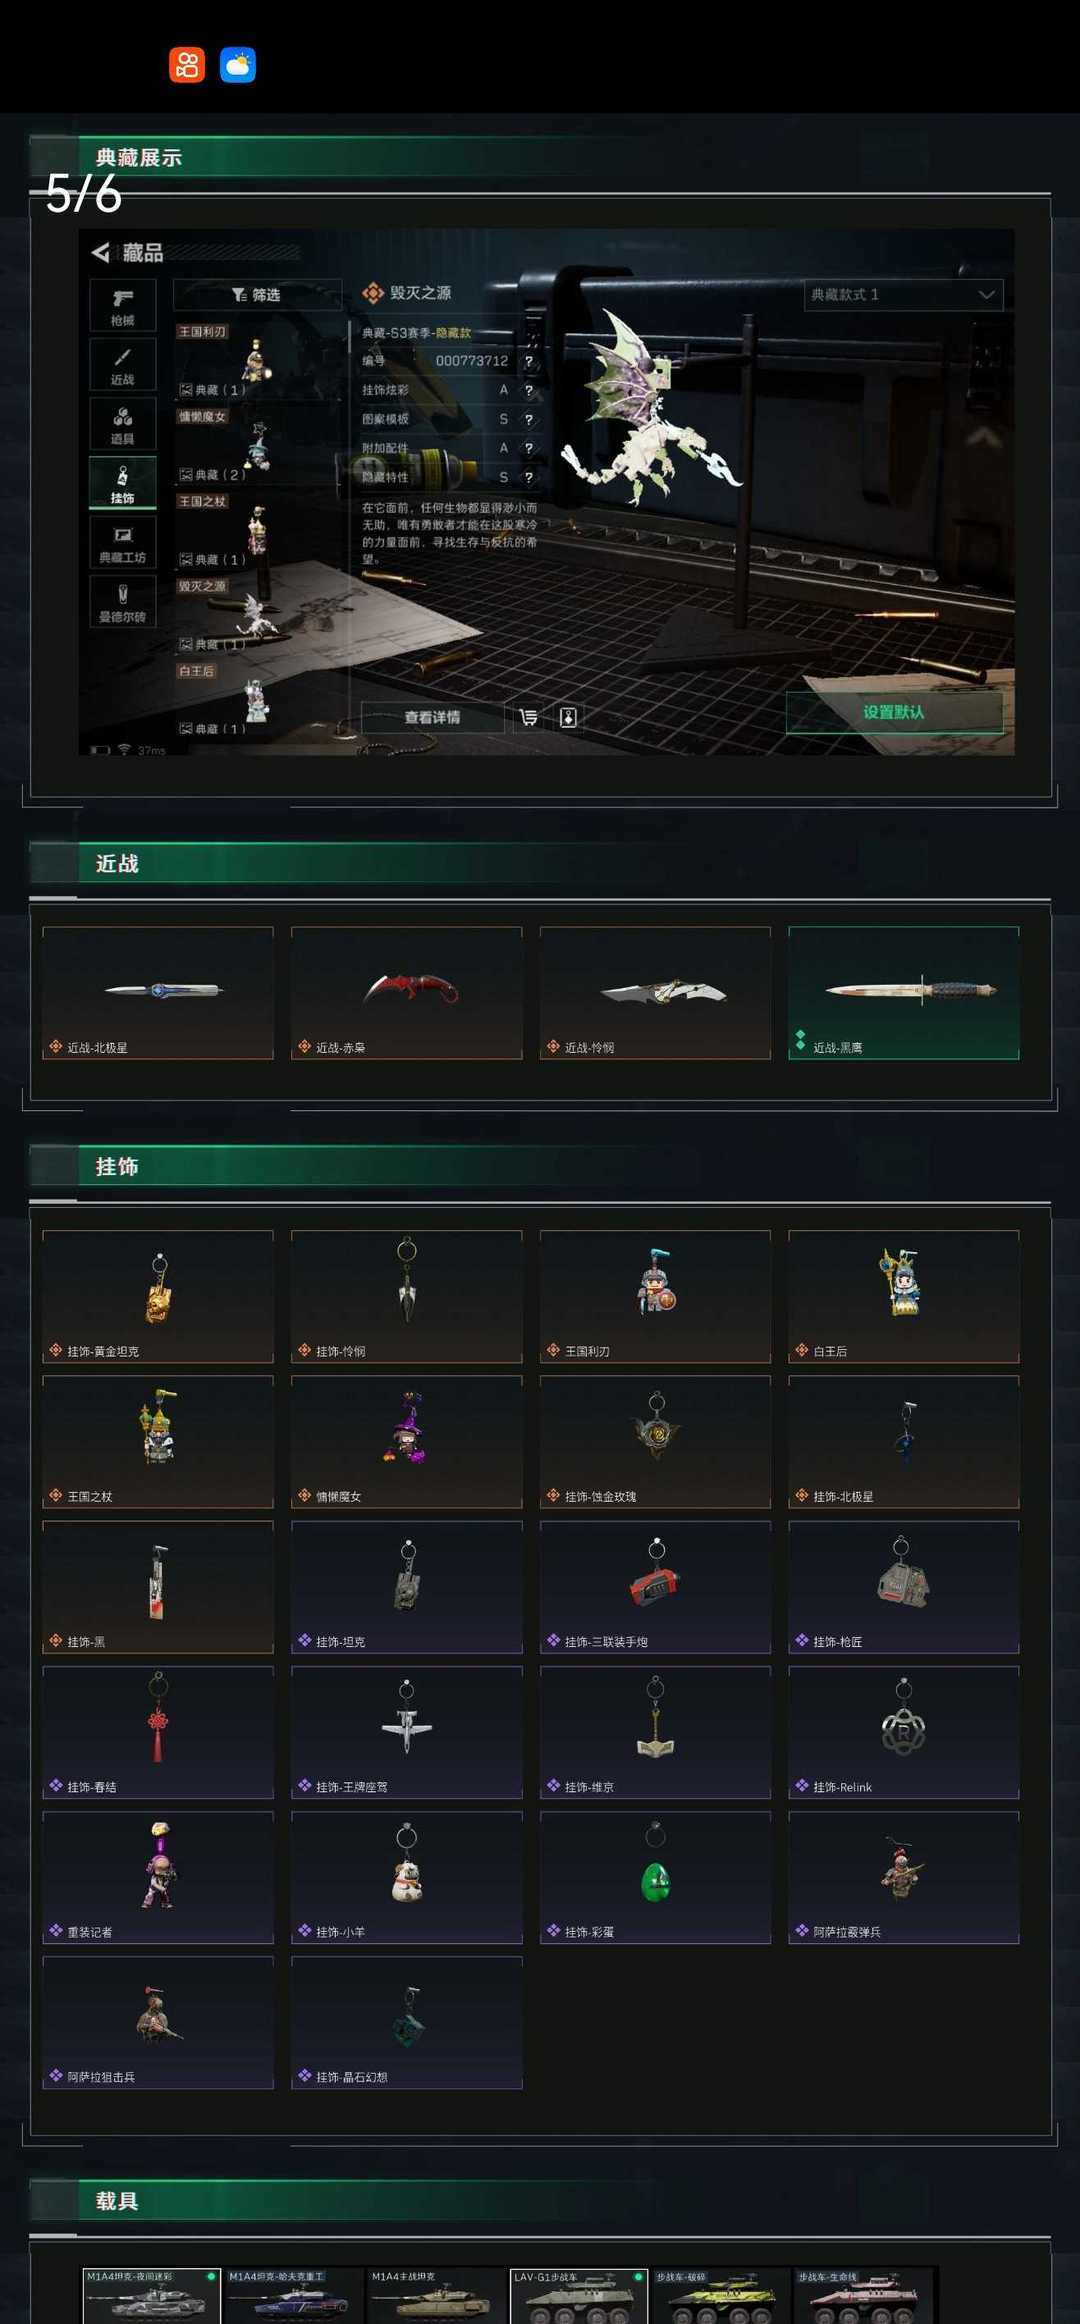Go back using the arrow beside 藏品
Viewport: 1080px width, 2324px height.
(101, 252)
